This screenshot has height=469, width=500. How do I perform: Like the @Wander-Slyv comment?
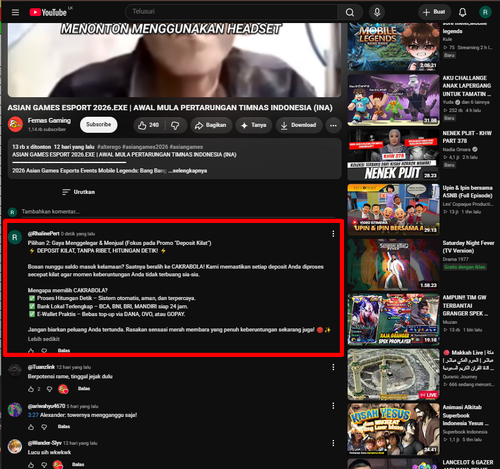click(31, 465)
